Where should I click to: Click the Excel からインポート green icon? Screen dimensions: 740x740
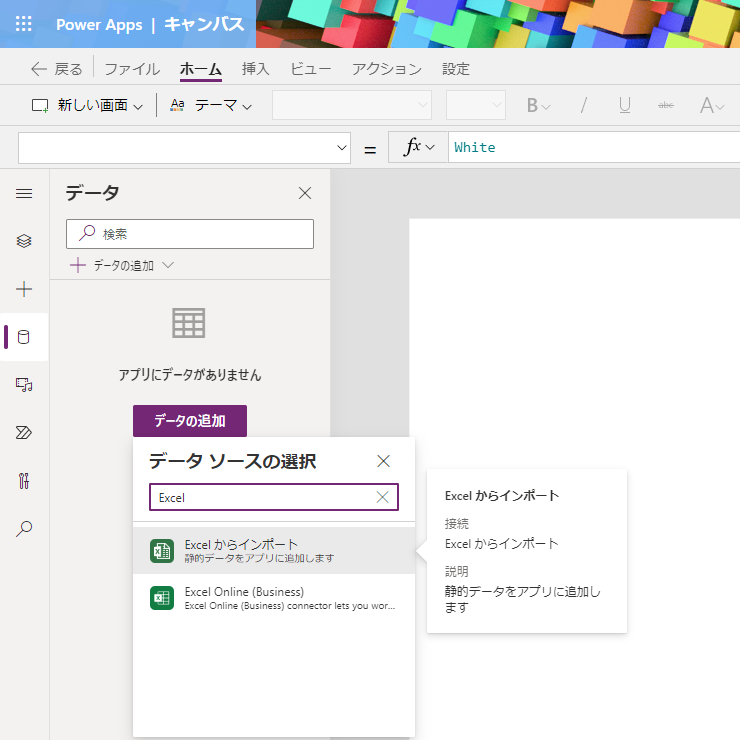[162, 551]
